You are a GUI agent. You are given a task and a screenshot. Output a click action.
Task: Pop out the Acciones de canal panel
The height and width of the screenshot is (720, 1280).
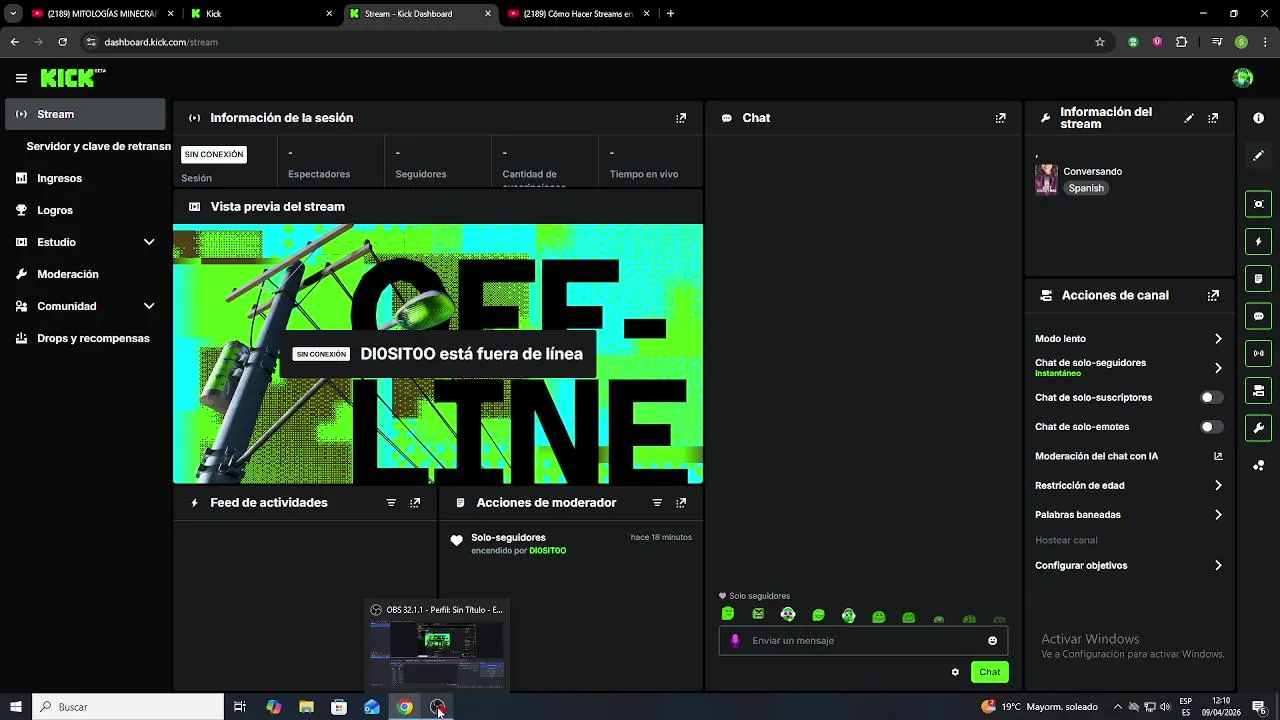click(1213, 296)
